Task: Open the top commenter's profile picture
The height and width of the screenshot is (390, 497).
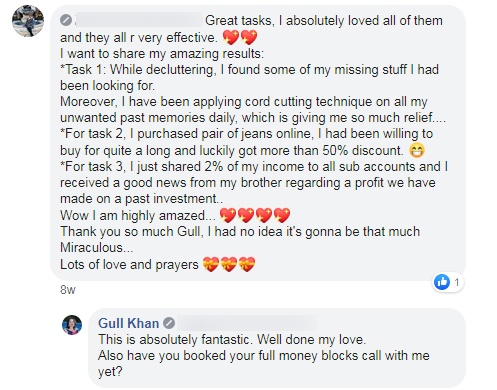Action: [x=28, y=21]
